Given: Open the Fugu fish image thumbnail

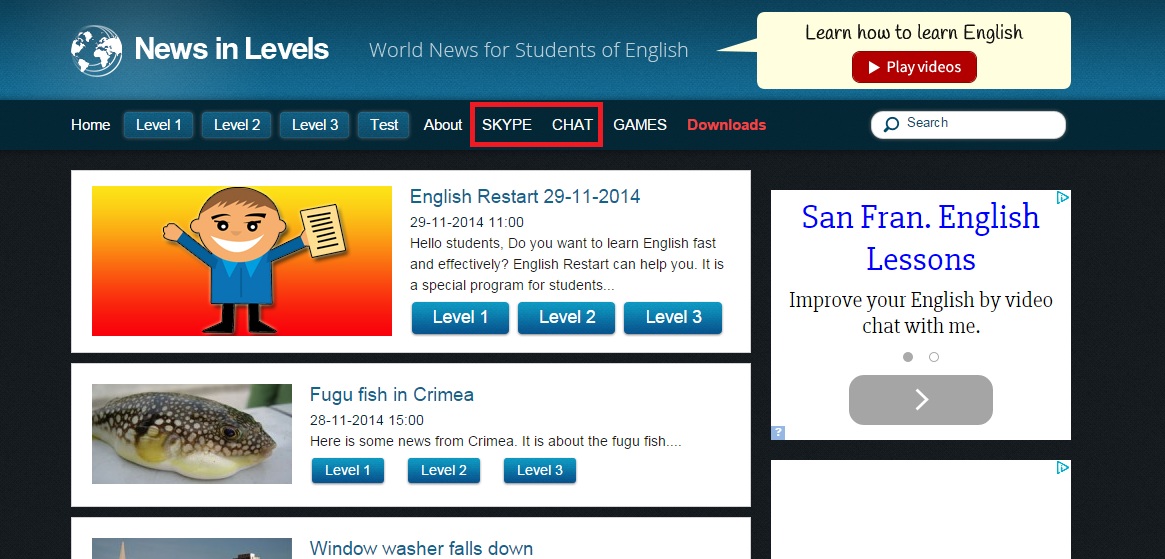Looking at the screenshot, I should pyautogui.click(x=191, y=434).
